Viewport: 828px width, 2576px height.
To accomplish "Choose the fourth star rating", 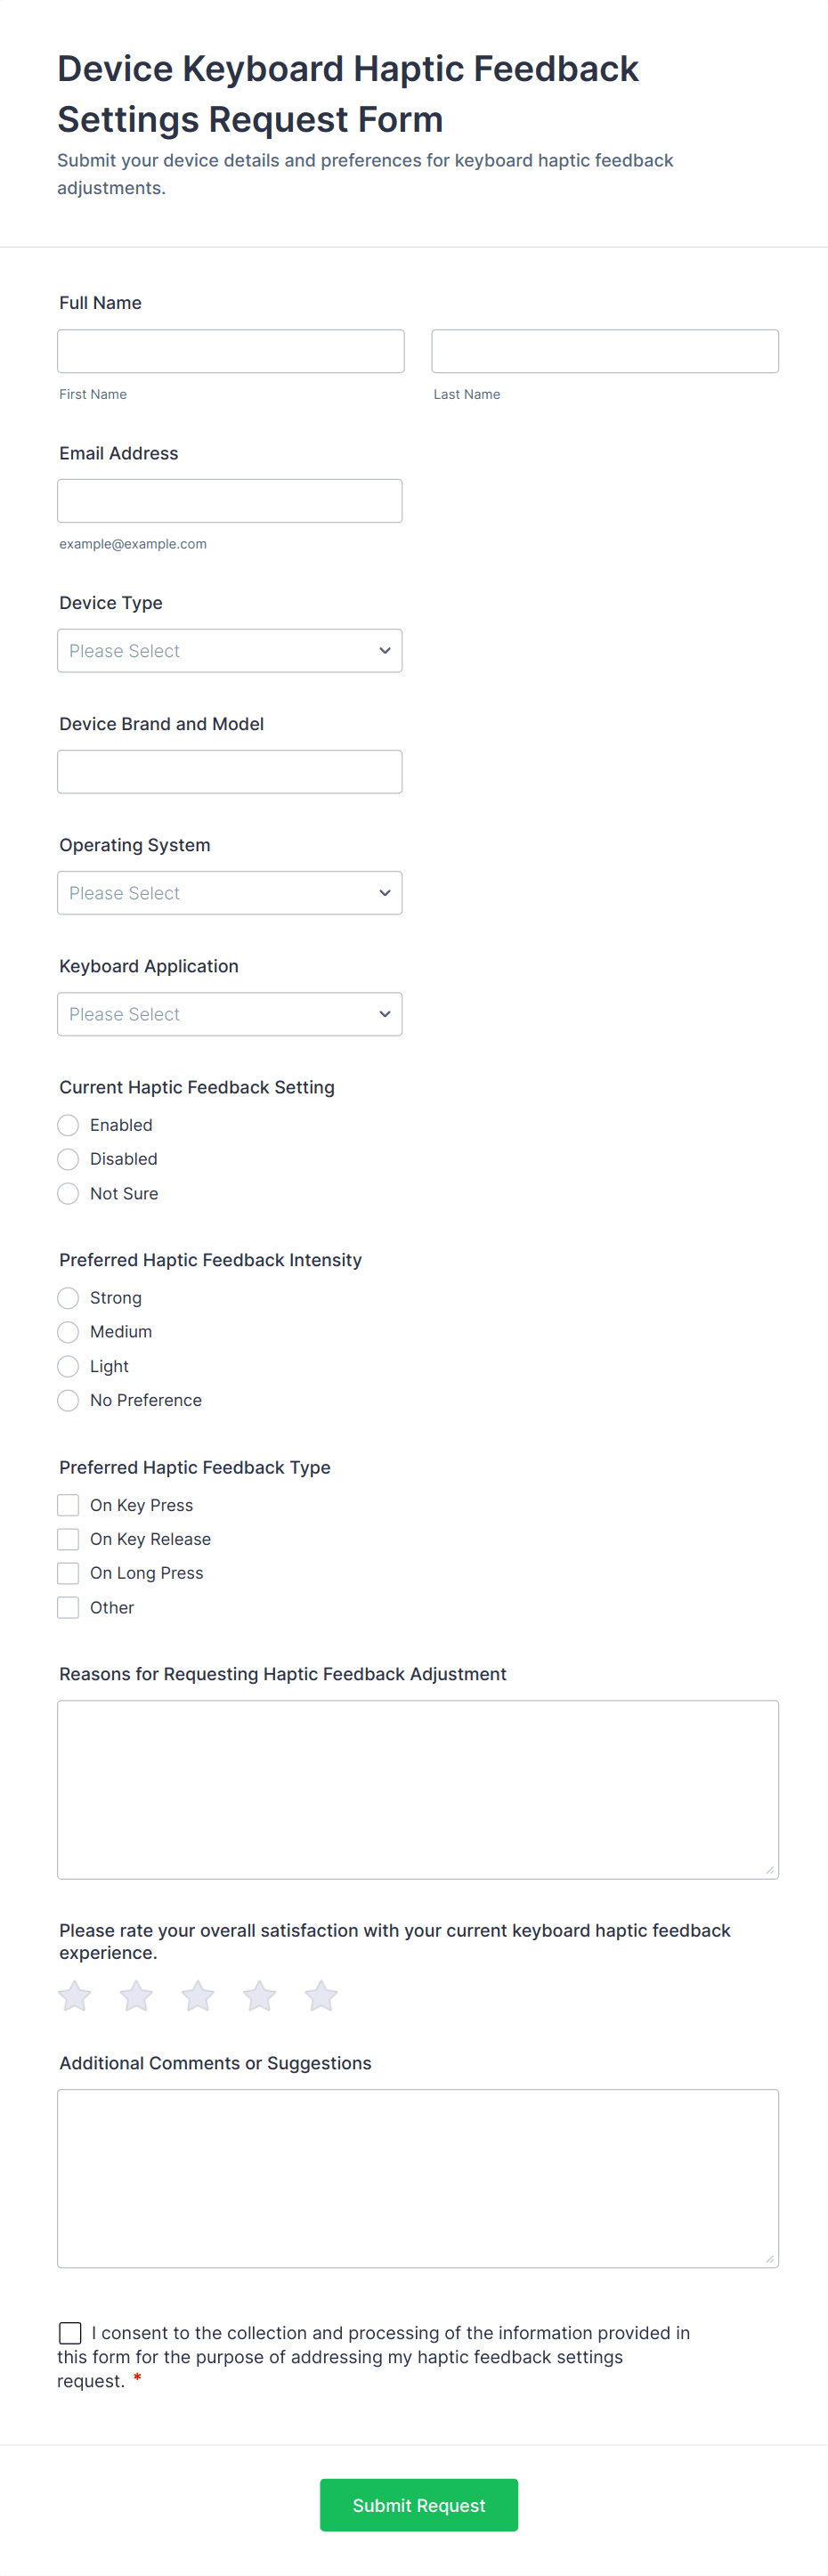I will click(260, 1996).
